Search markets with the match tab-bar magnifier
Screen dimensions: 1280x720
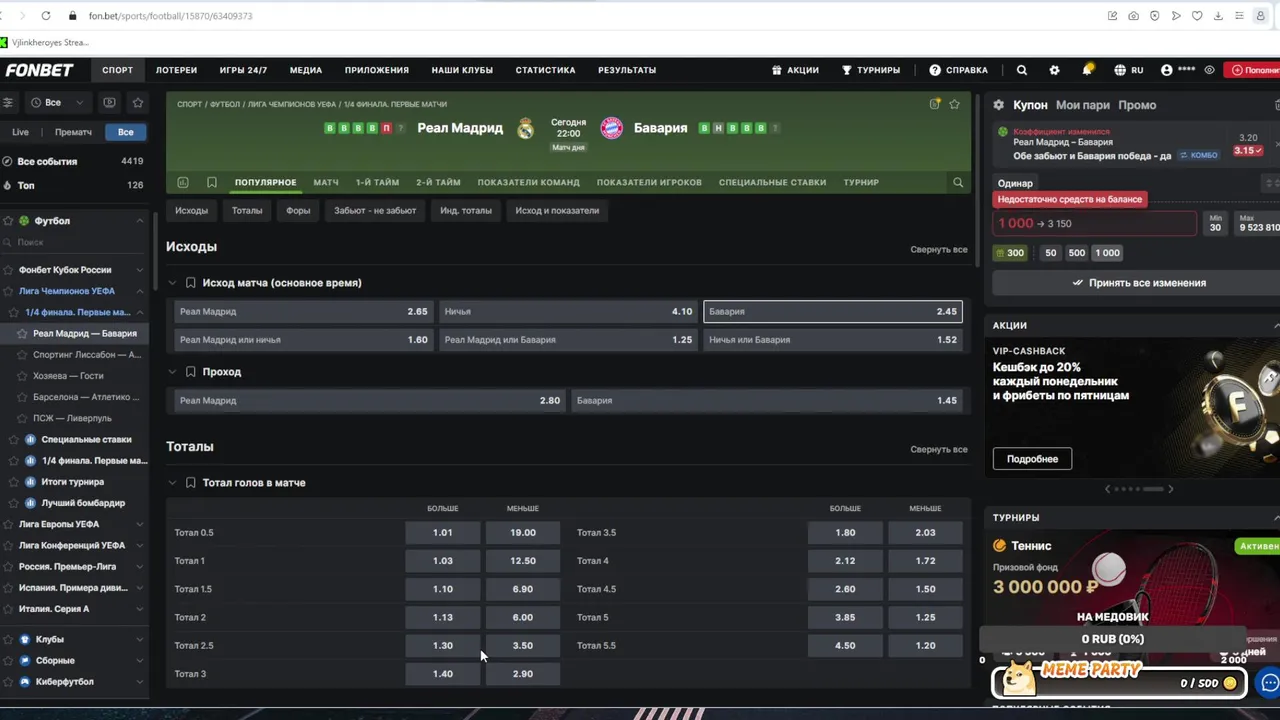click(958, 182)
